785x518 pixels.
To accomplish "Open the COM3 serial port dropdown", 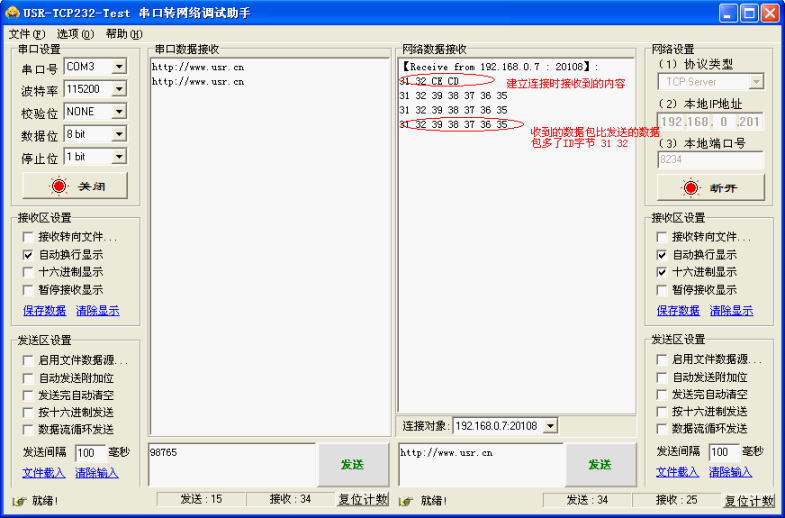I will tap(119, 67).
